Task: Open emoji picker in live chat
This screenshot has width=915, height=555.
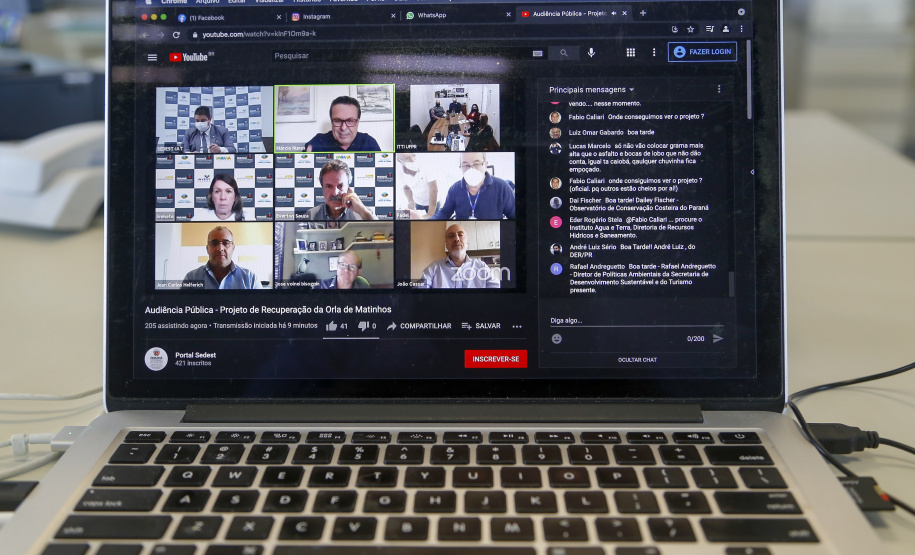Action: pos(557,338)
